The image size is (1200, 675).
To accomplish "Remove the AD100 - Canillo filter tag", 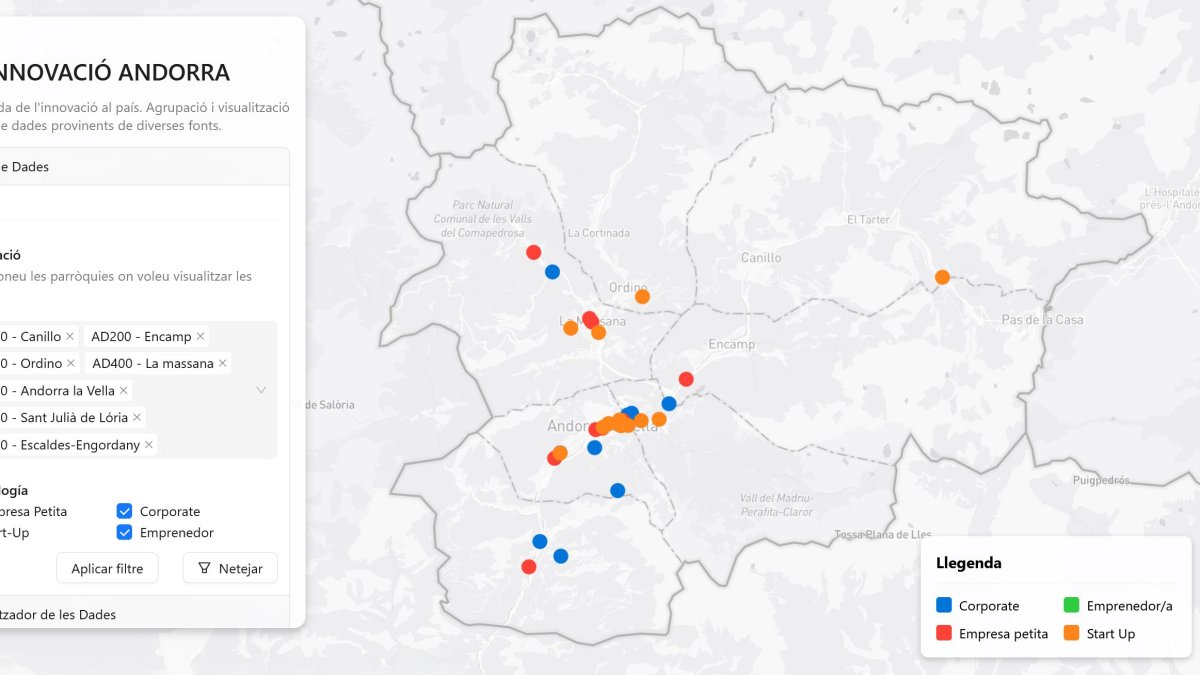I will 70,336.
